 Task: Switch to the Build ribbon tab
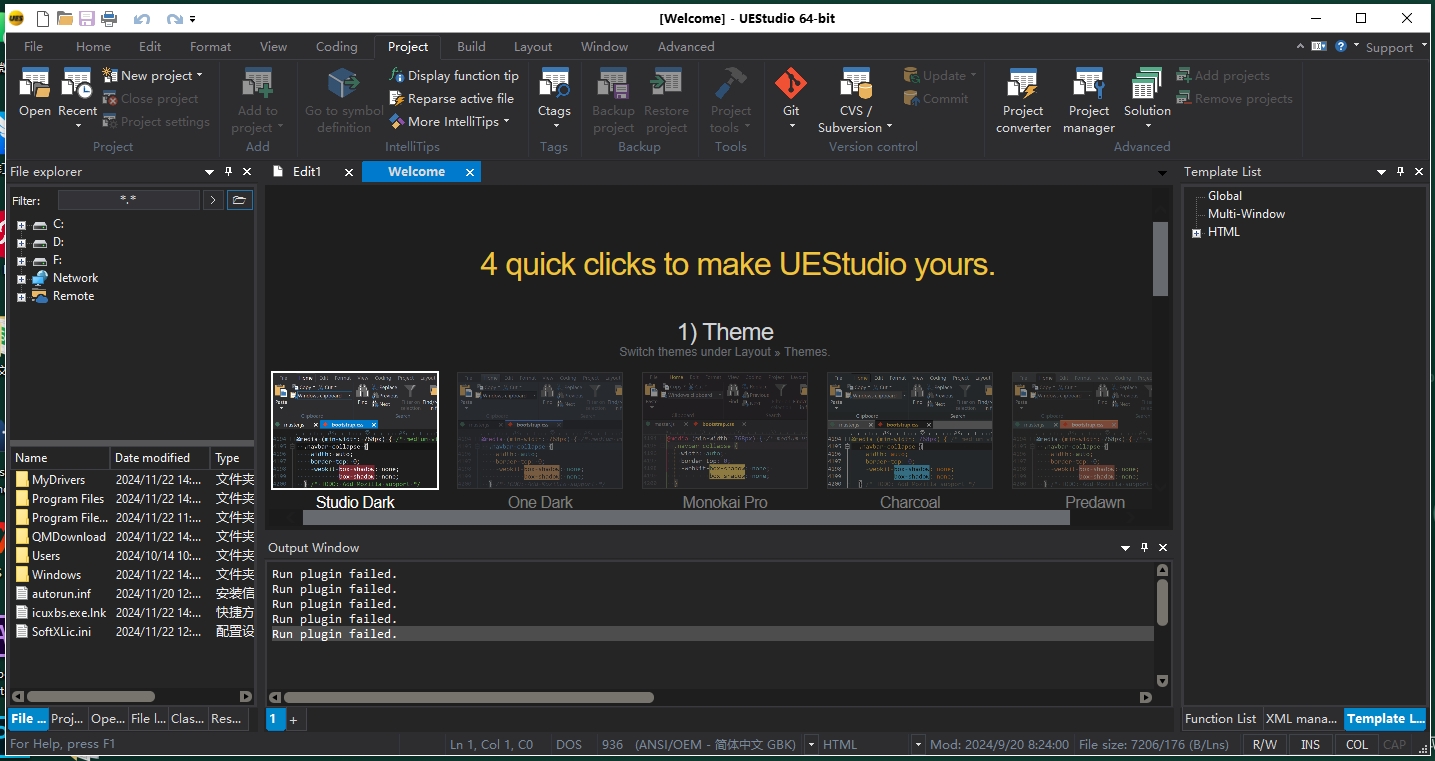pyautogui.click(x=471, y=46)
